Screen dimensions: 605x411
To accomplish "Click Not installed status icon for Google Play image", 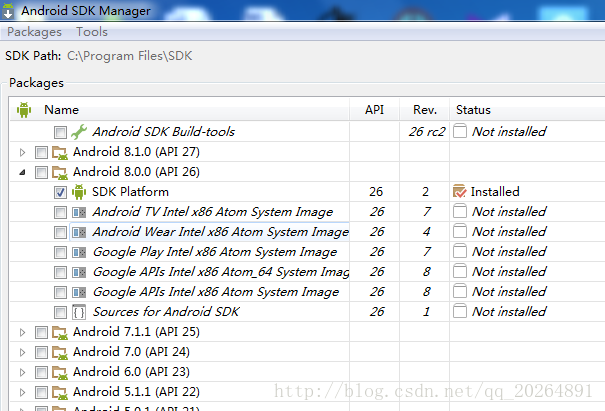I will pos(460,251).
